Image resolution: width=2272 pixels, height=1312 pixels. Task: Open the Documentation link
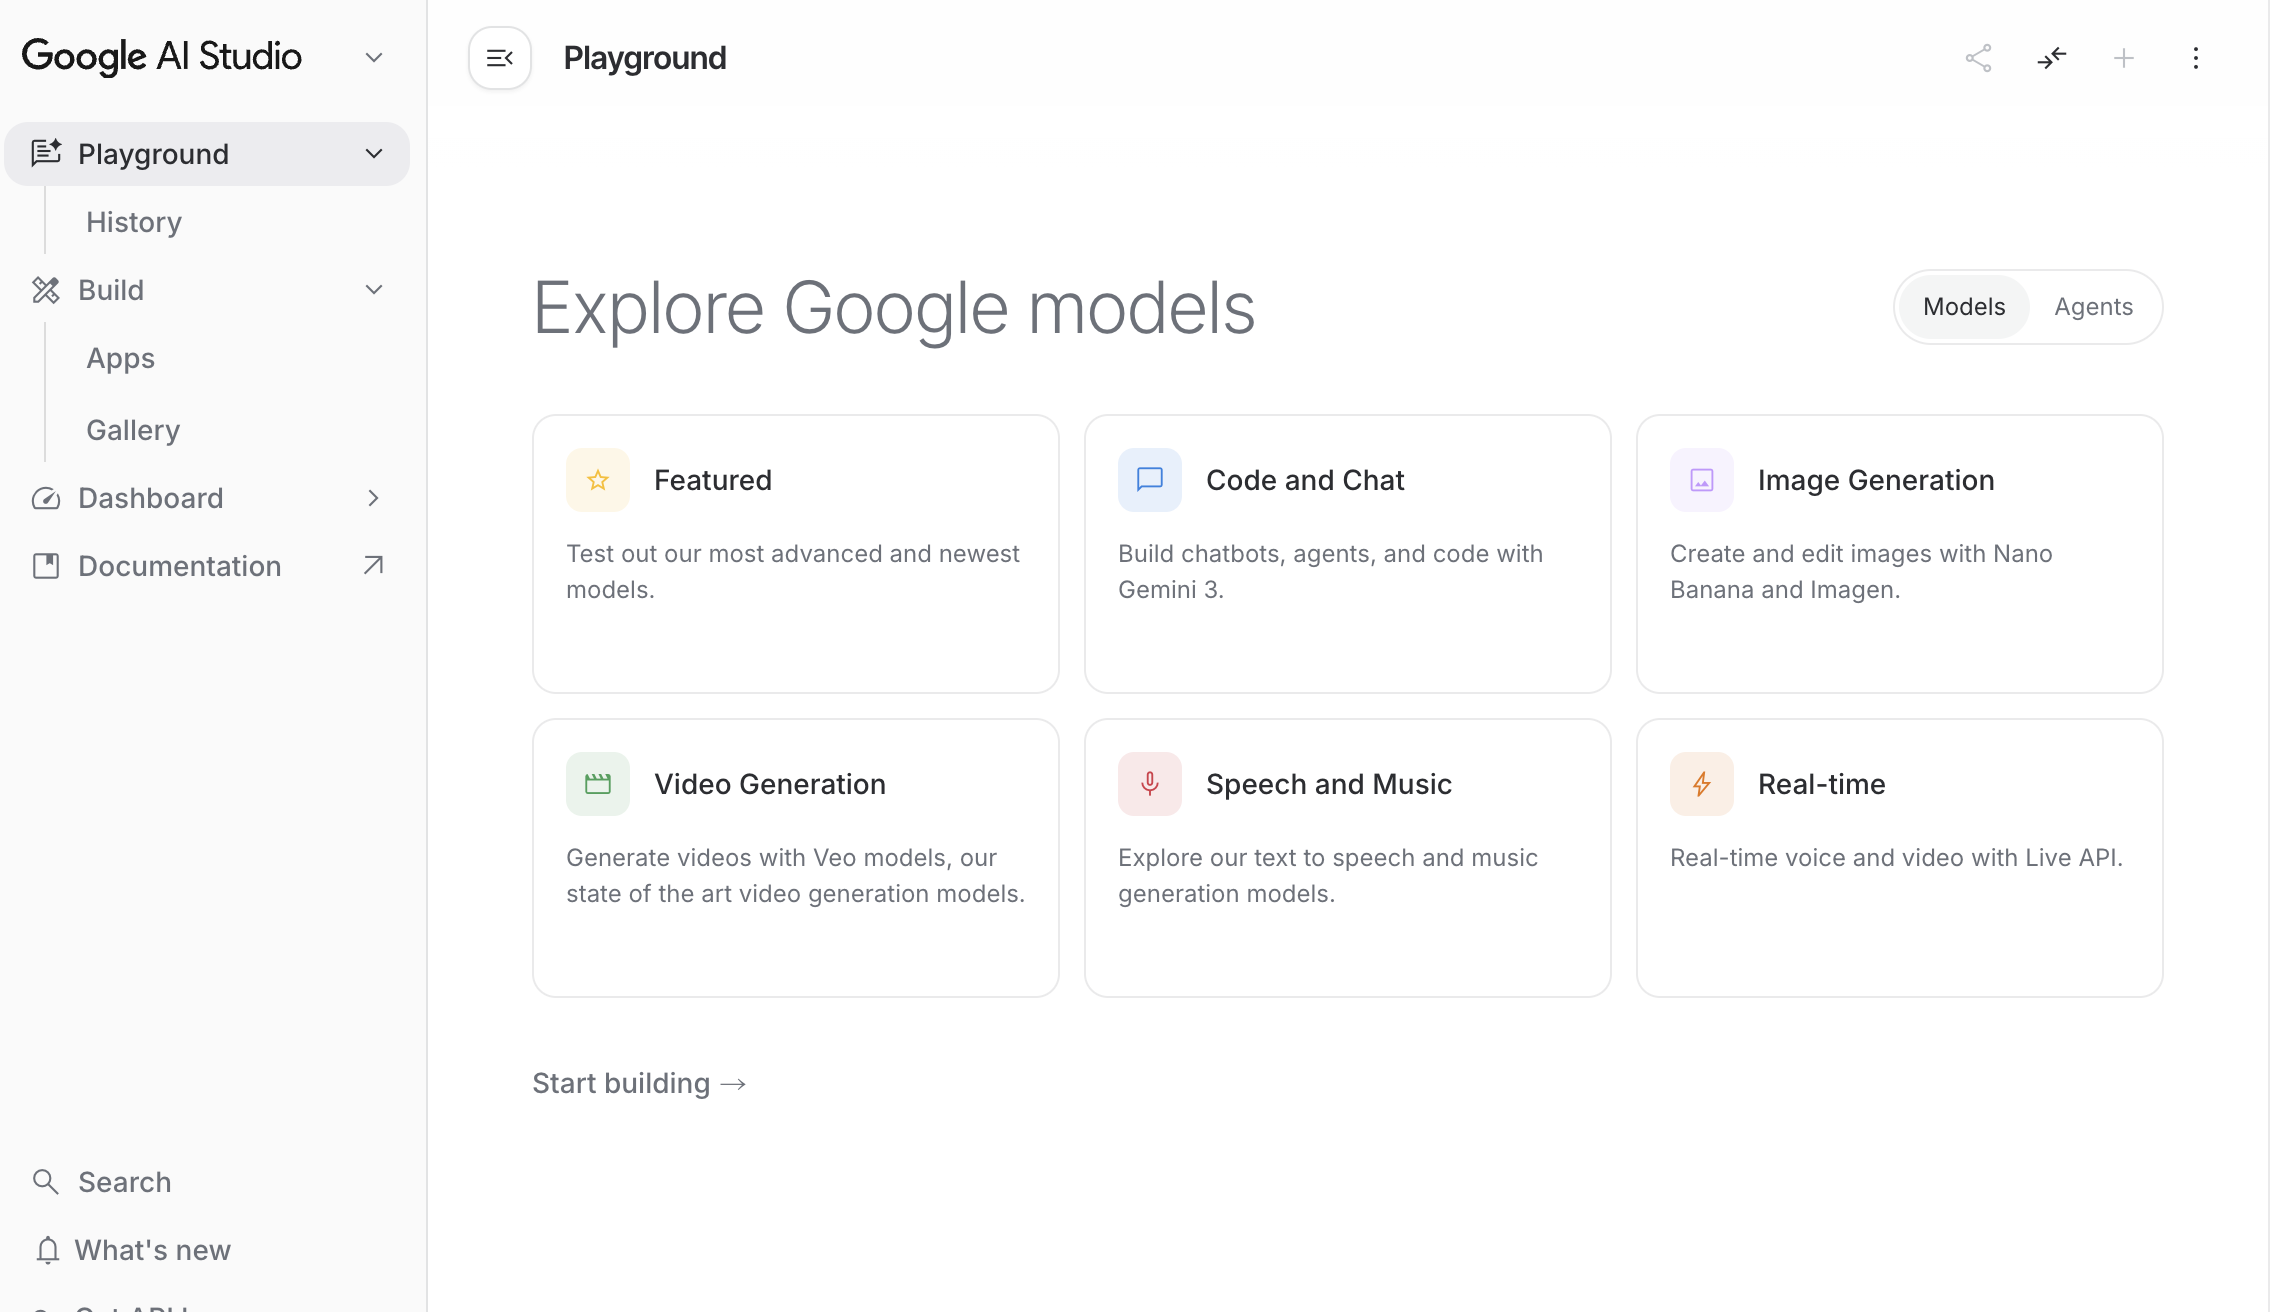[x=207, y=566]
